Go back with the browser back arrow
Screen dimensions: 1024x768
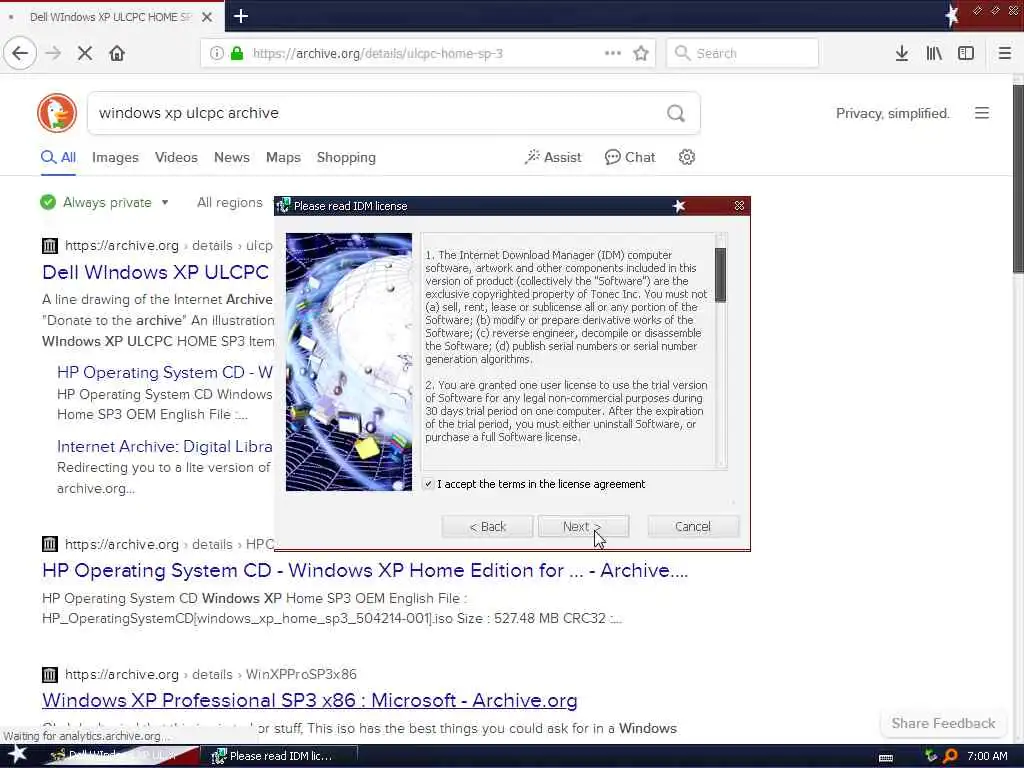click(20, 53)
